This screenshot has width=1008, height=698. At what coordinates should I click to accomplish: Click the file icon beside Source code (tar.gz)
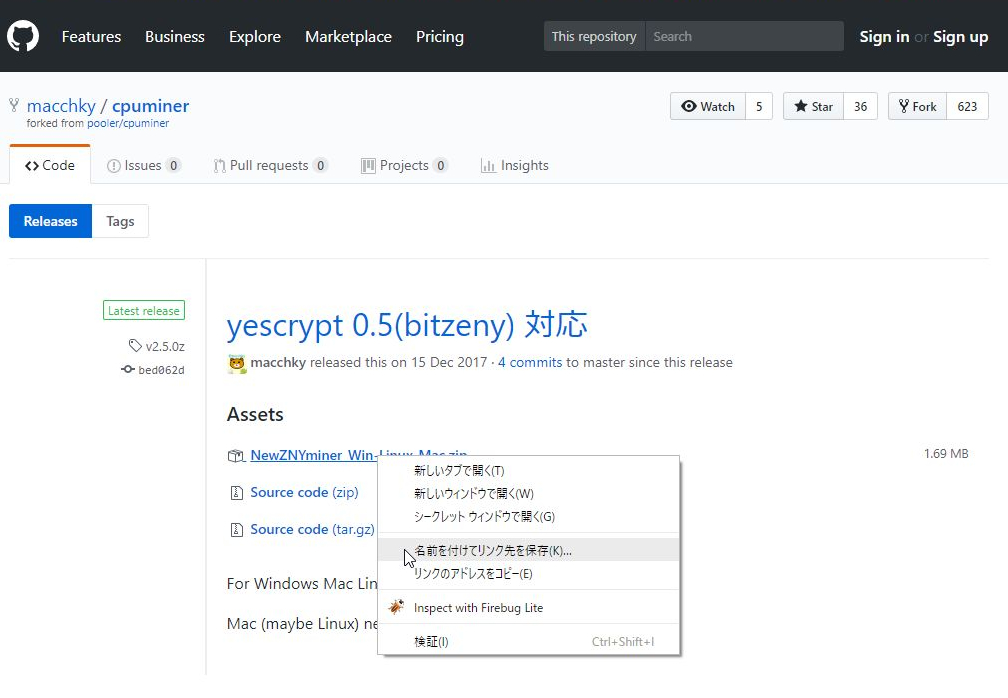tap(237, 530)
